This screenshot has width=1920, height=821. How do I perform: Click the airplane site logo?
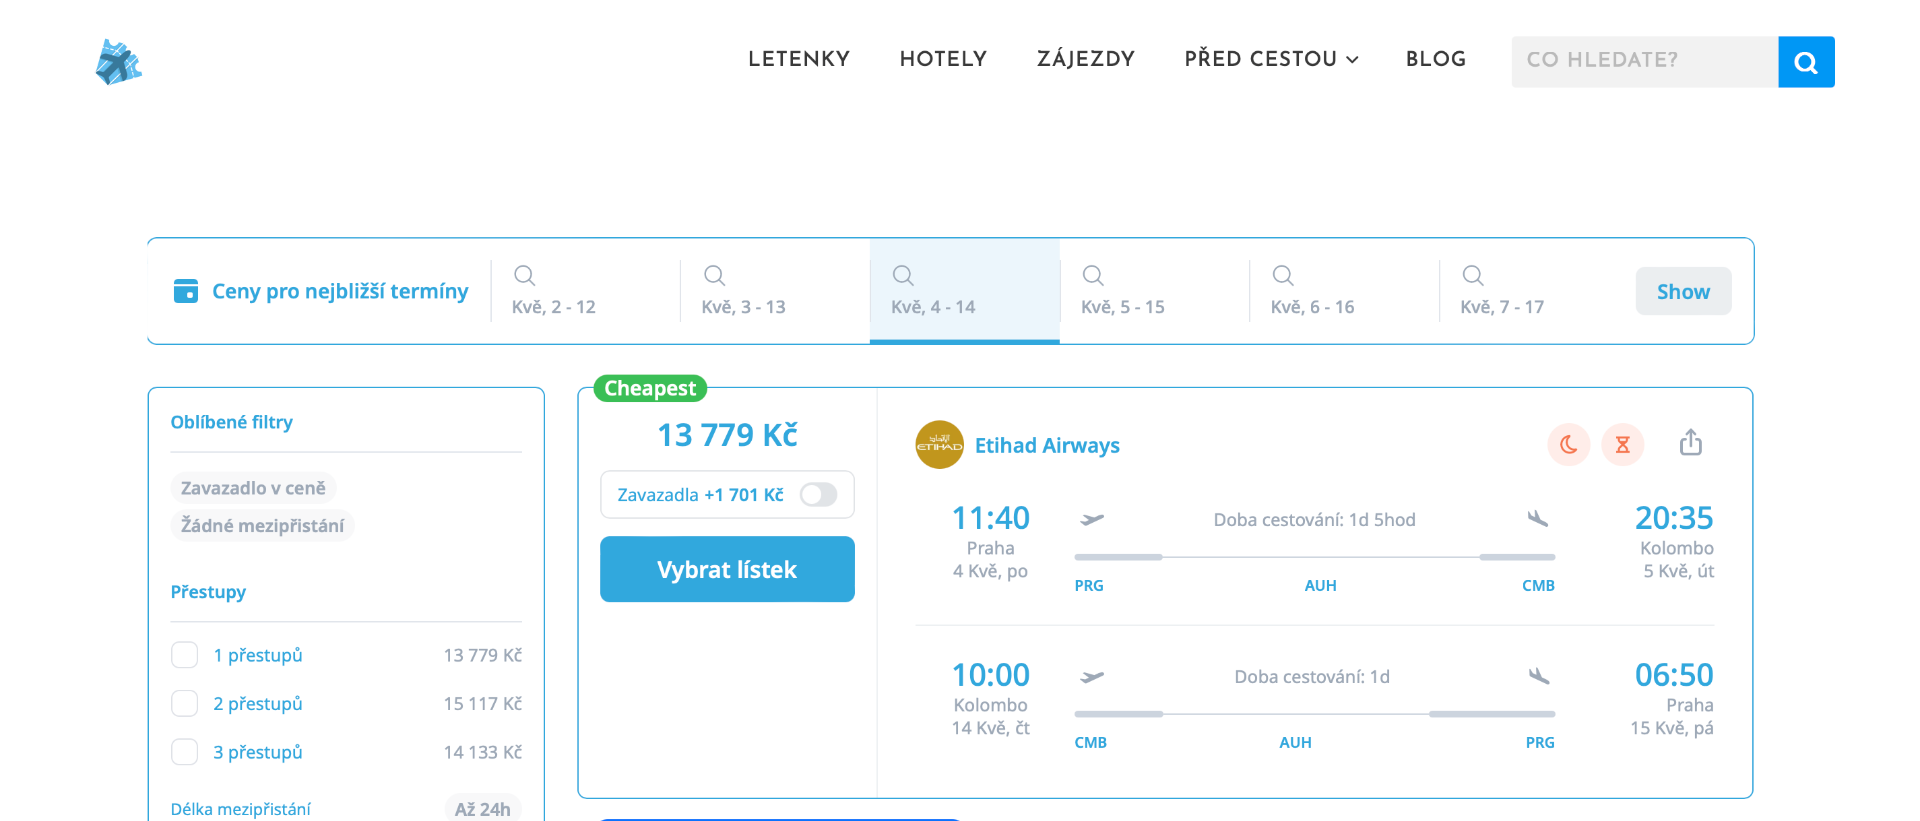click(x=118, y=62)
